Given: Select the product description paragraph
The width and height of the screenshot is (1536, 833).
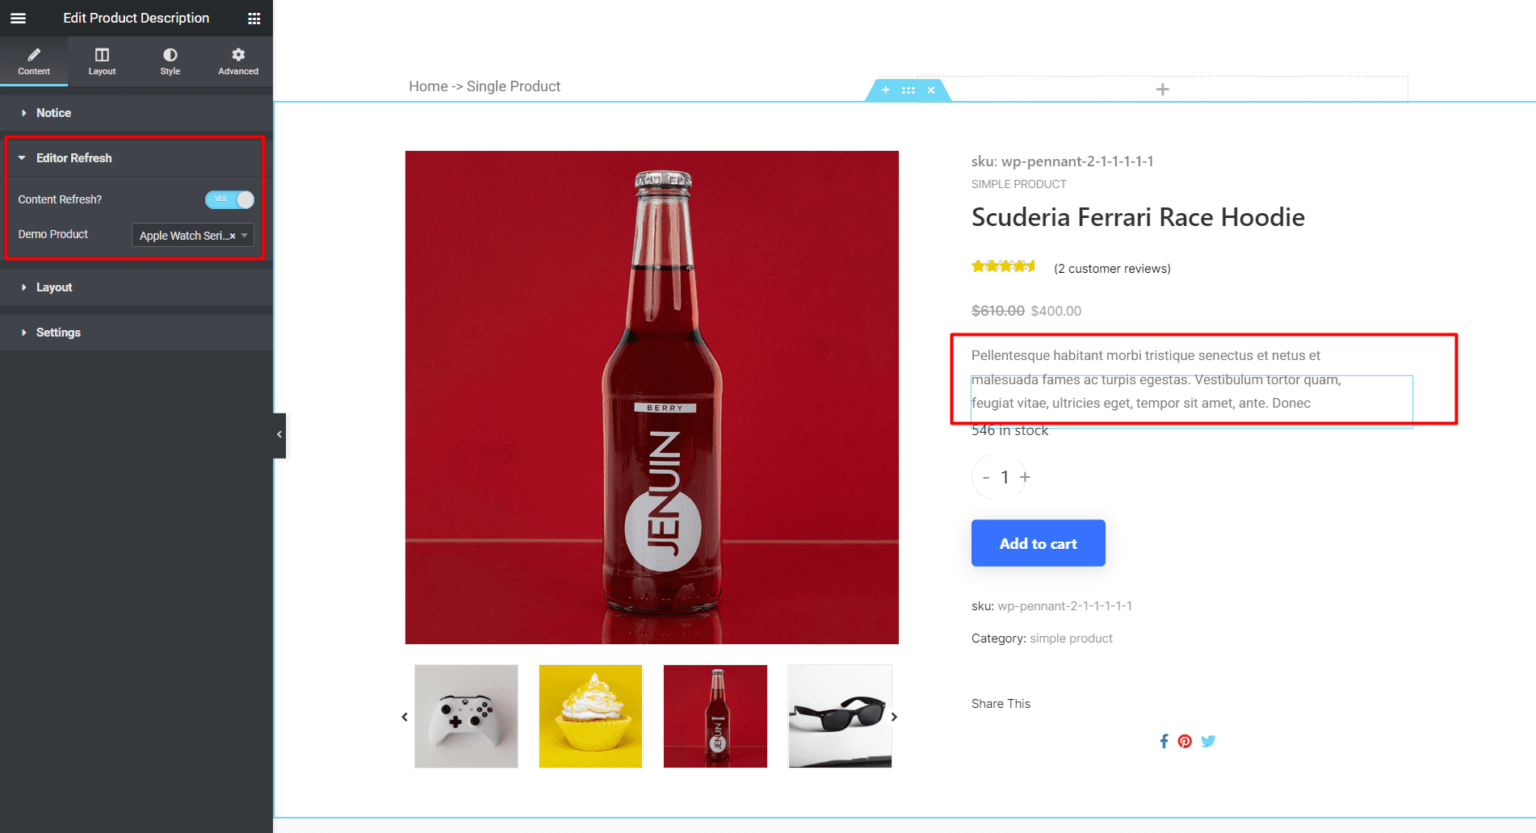Looking at the screenshot, I should [1156, 379].
